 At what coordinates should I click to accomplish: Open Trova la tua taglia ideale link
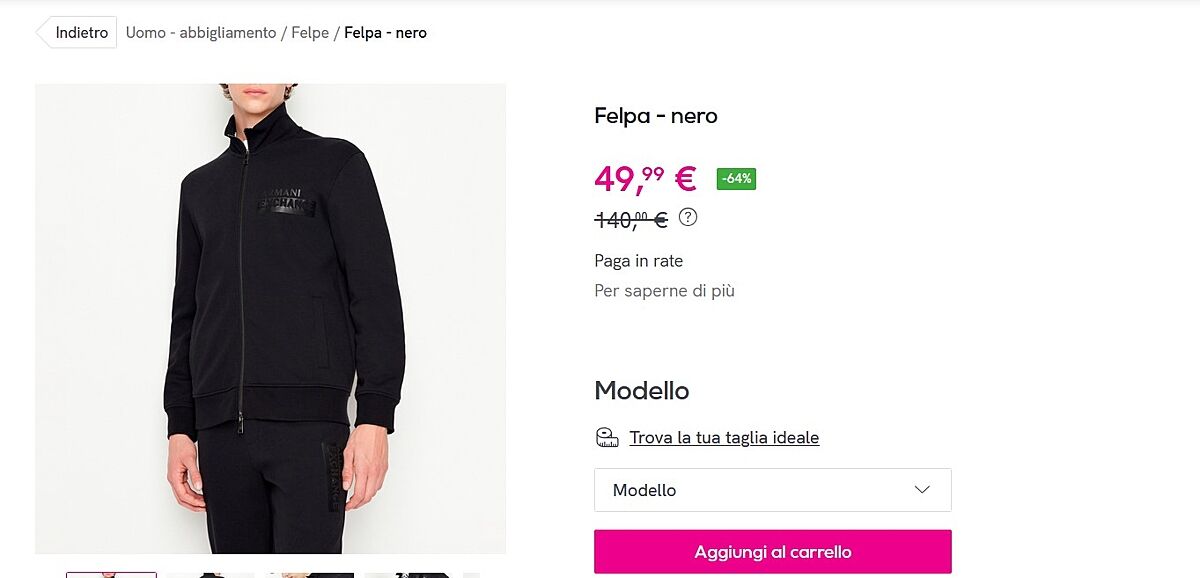point(724,437)
